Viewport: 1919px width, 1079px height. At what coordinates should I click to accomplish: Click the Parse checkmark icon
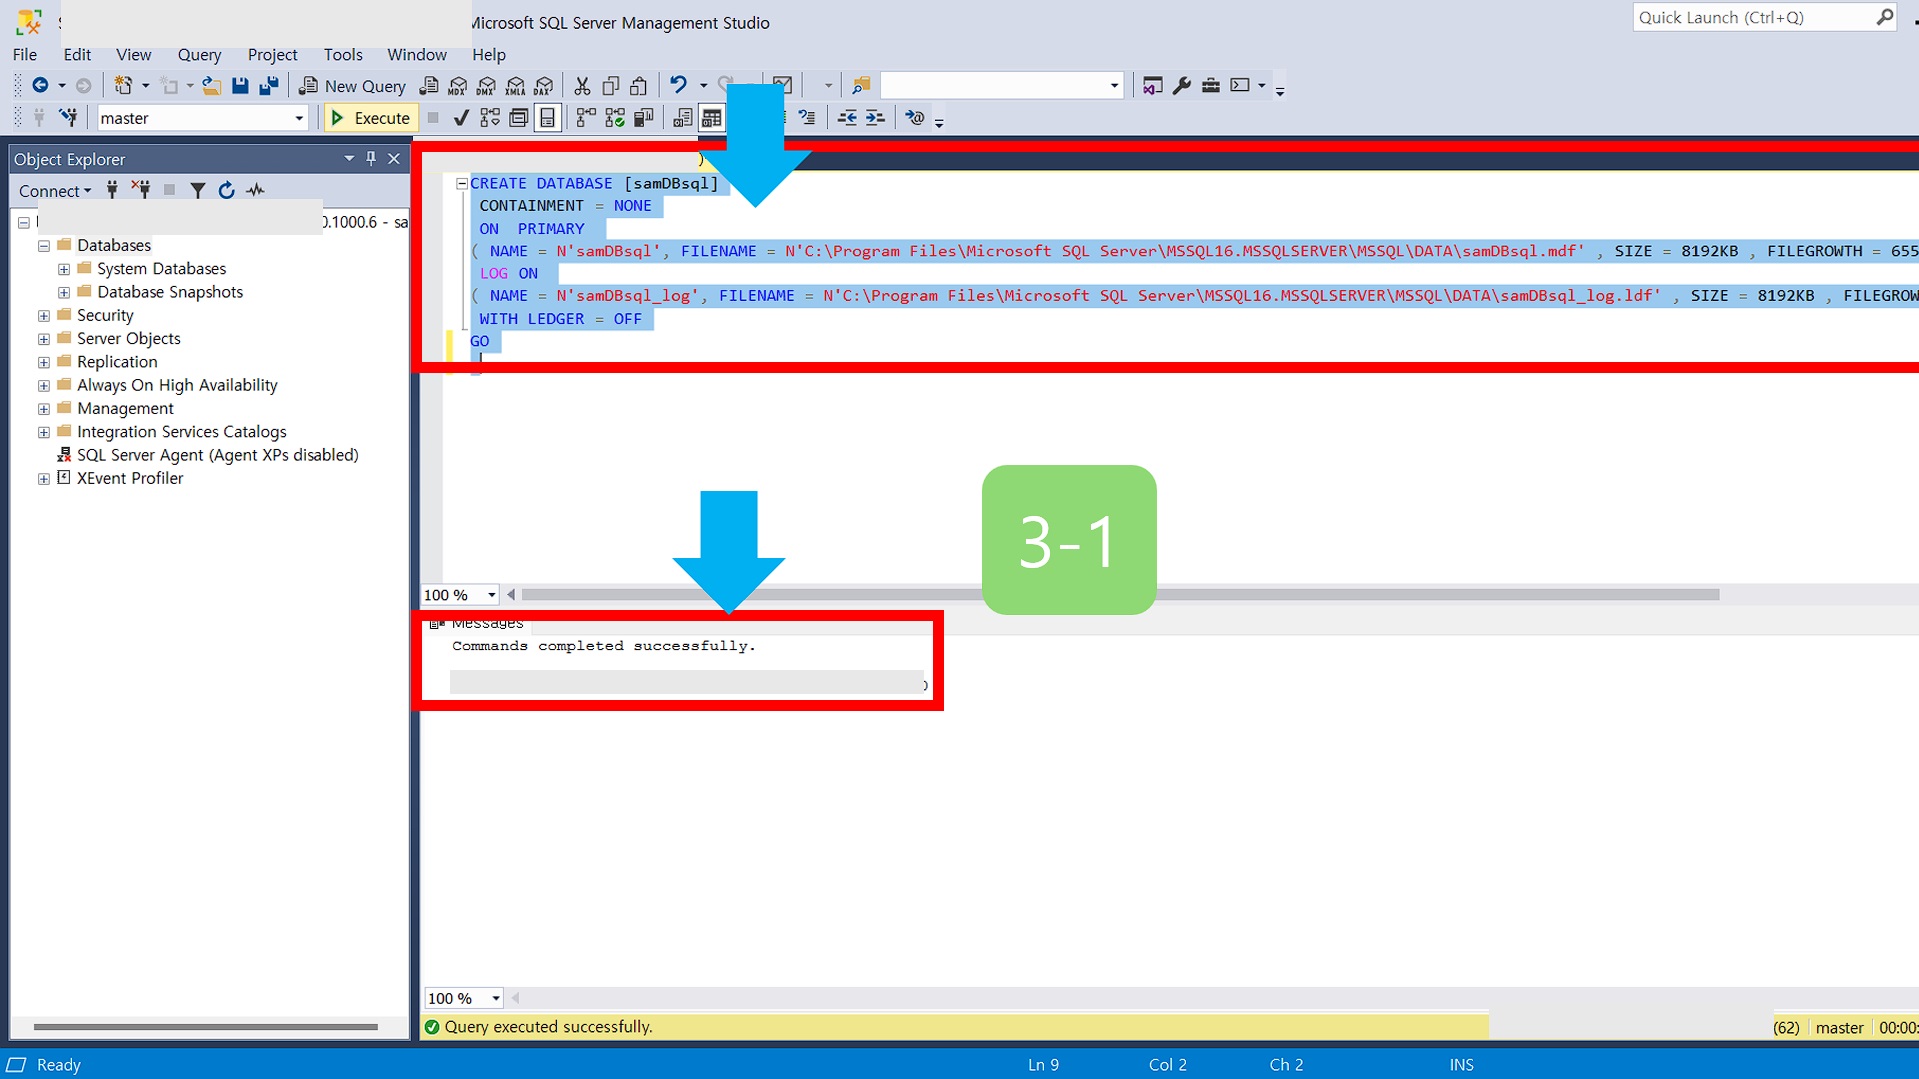coord(461,118)
